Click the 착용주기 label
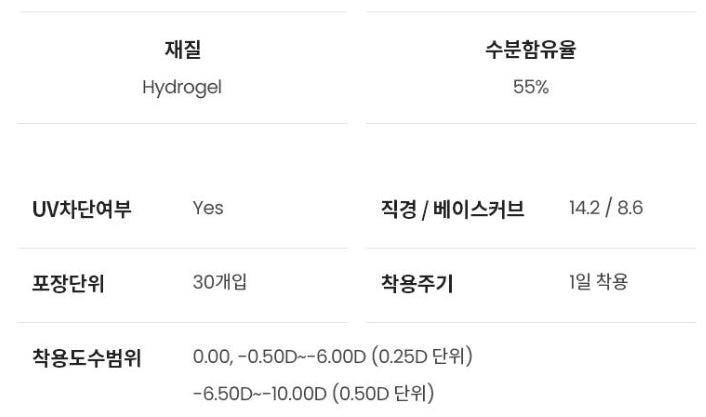This screenshot has height=417, width=706. (416, 283)
